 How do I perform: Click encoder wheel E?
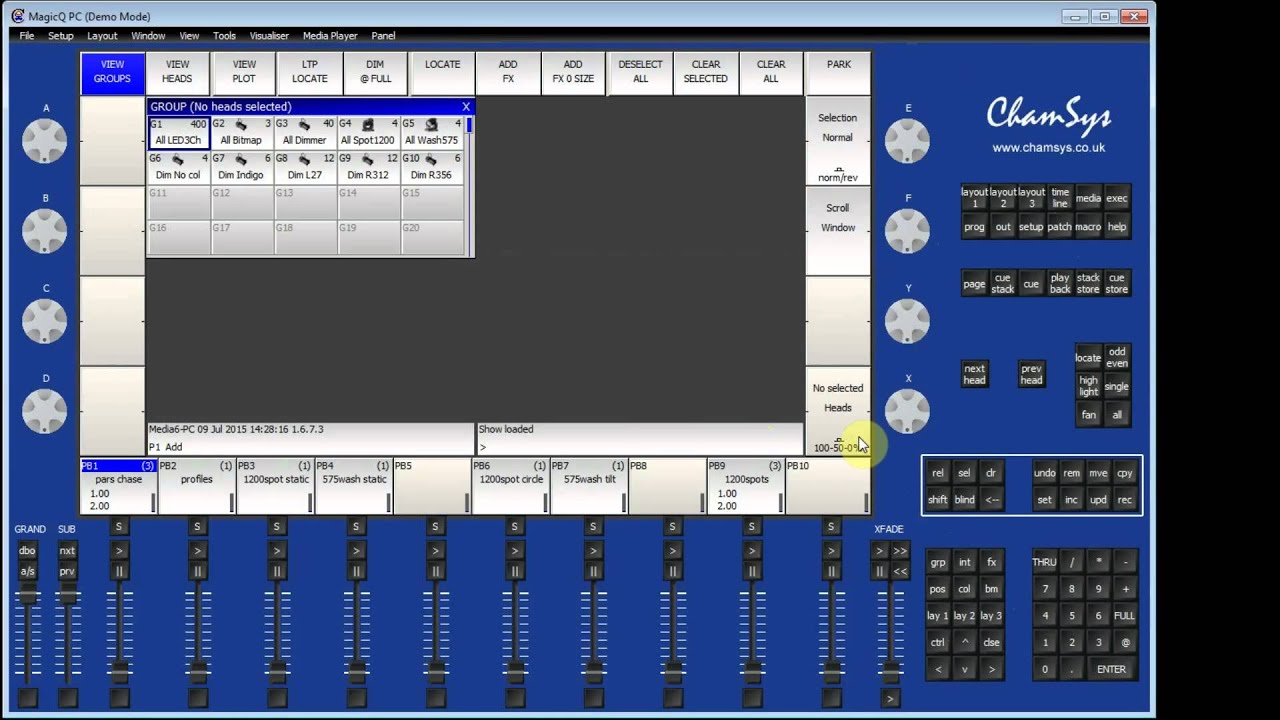907,140
